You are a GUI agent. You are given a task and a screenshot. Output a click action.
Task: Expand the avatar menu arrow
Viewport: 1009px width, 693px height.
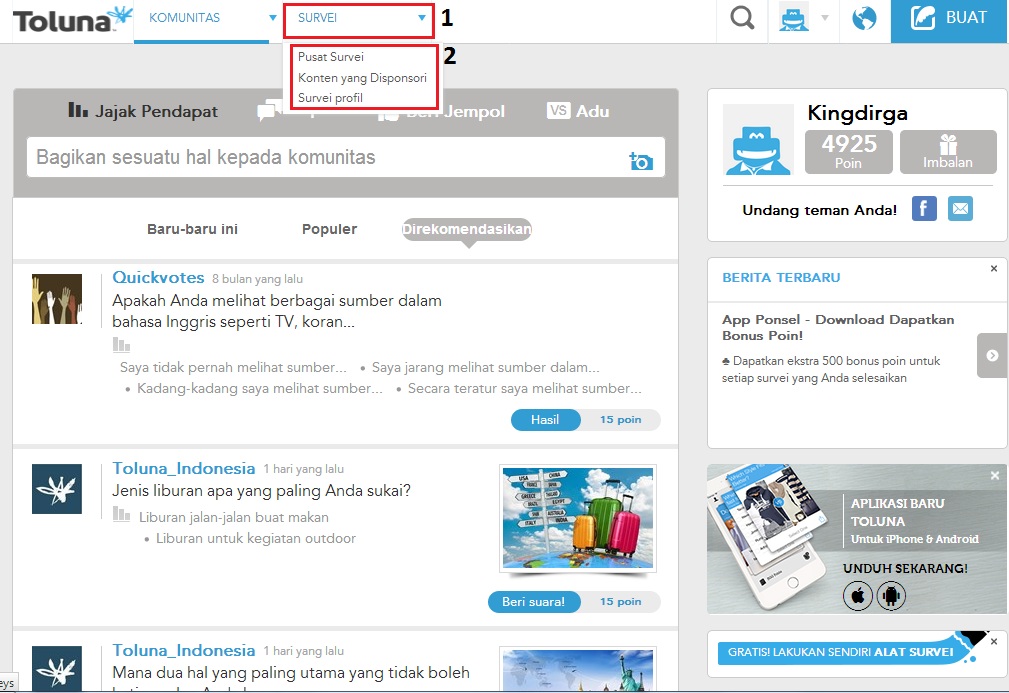[x=824, y=18]
